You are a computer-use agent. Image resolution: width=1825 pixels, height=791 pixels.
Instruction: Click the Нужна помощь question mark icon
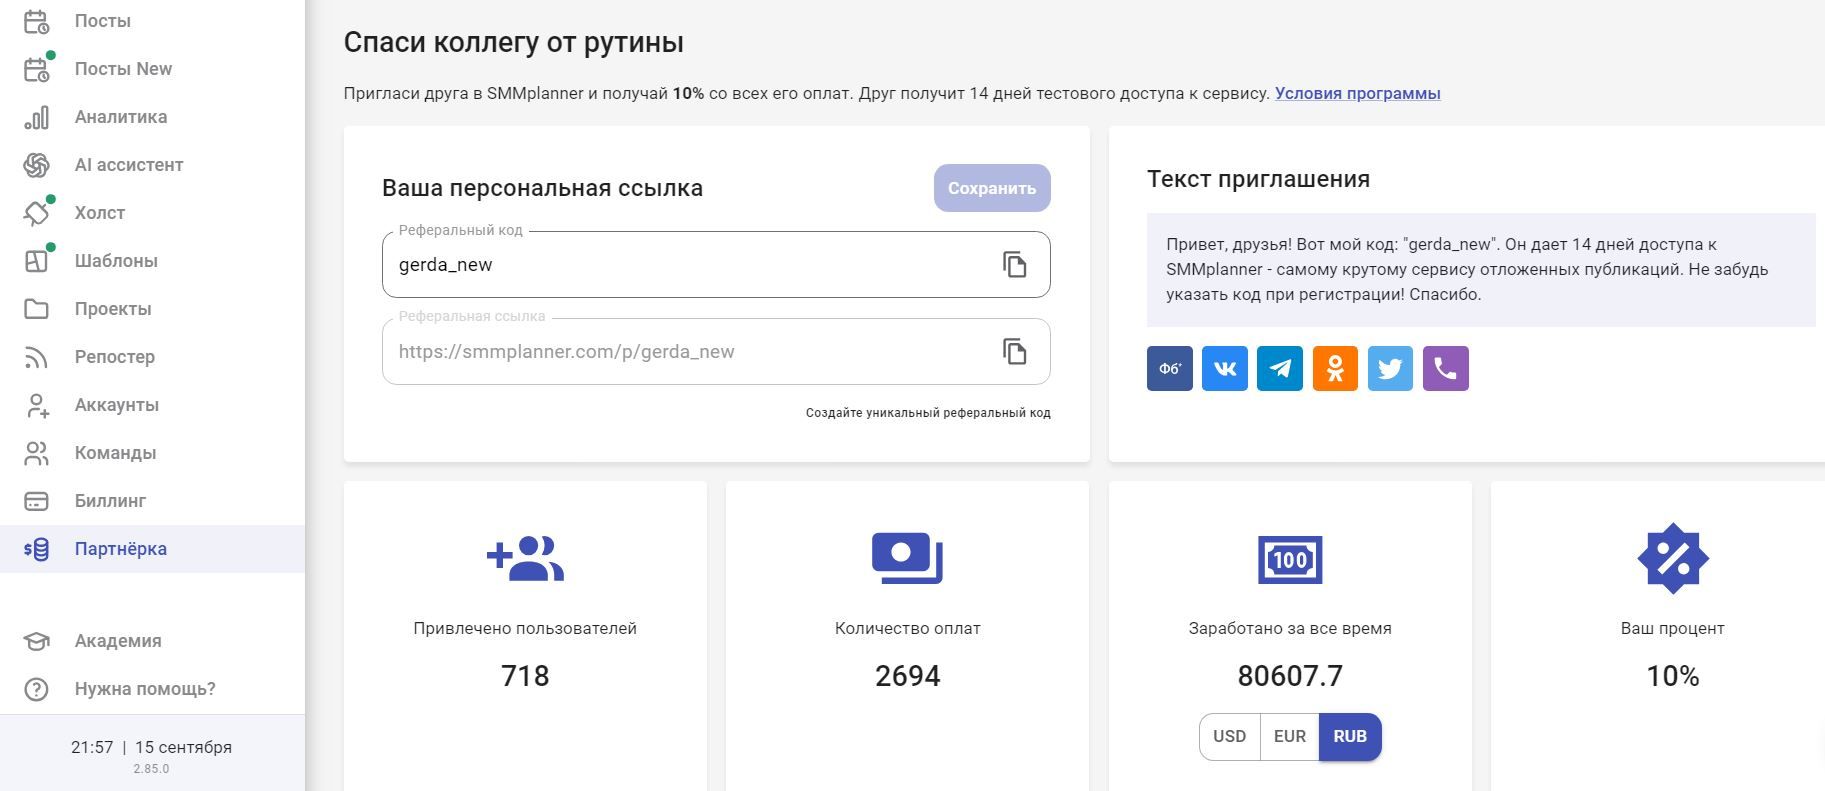point(36,689)
